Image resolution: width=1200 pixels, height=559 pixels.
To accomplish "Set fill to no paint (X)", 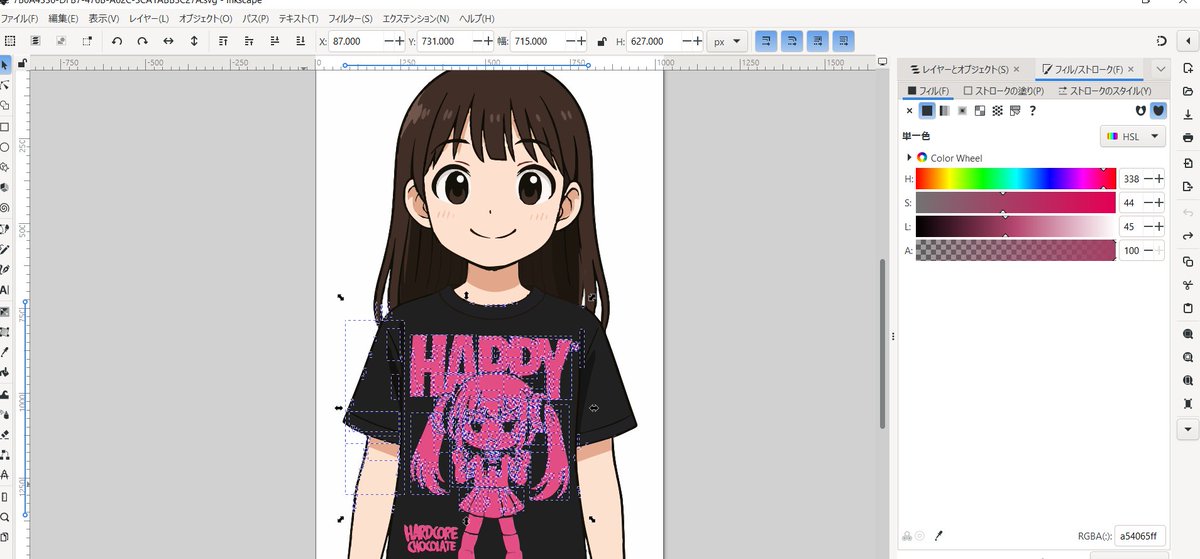I will coord(909,111).
